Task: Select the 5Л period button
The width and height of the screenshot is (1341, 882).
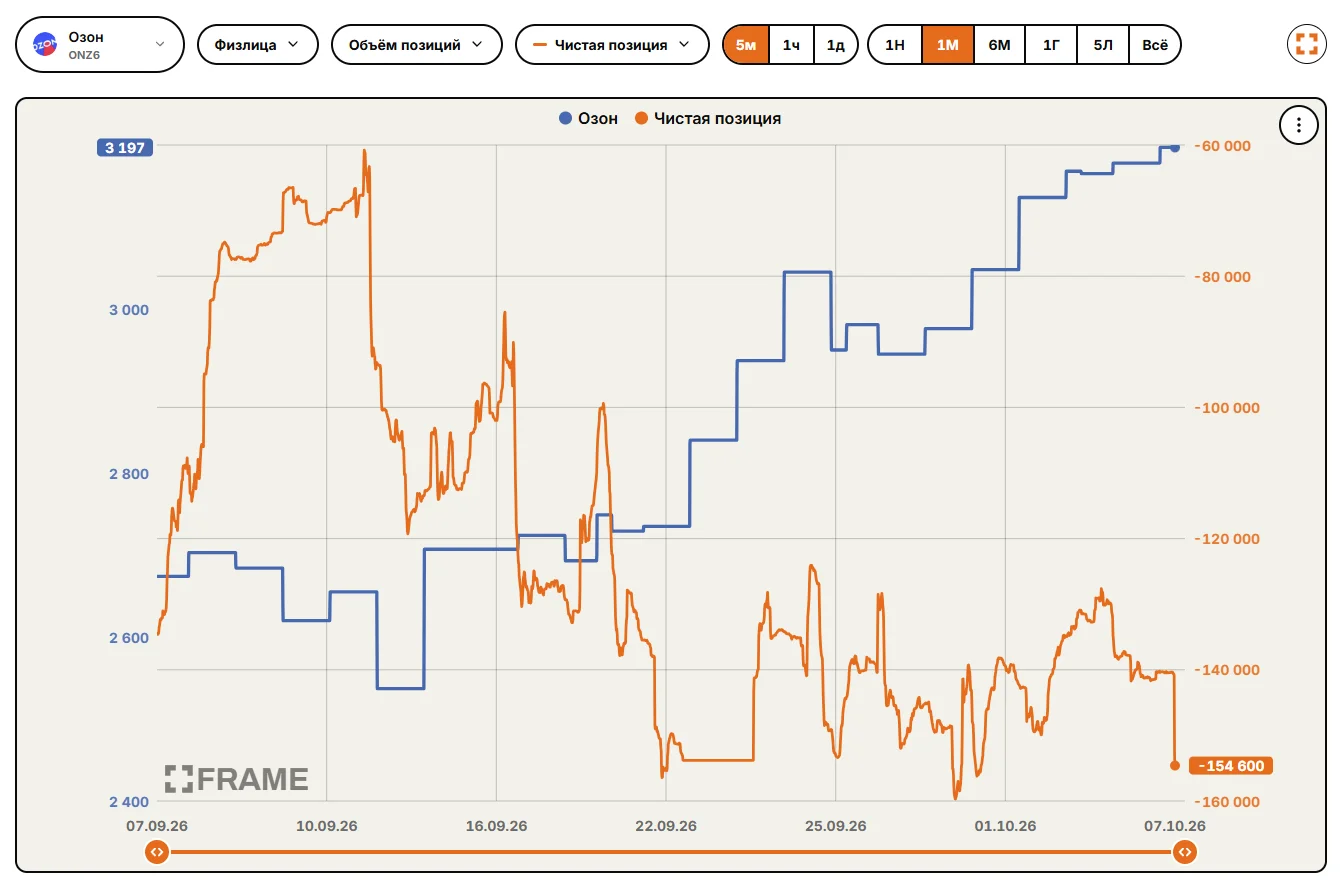Action: tap(1103, 44)
